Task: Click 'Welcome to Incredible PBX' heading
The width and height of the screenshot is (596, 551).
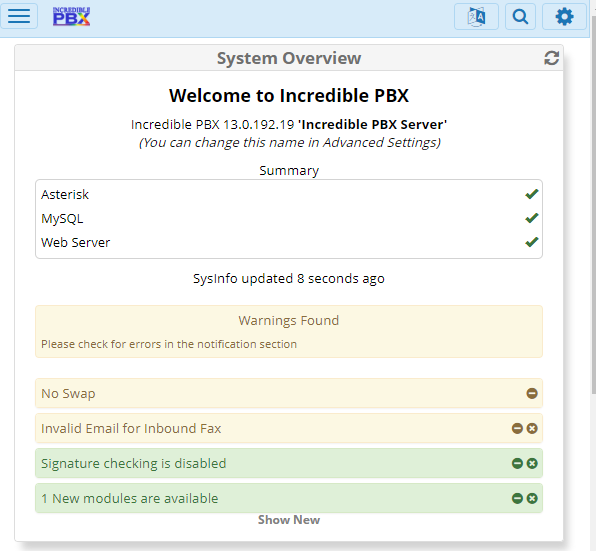Action: 289,95
